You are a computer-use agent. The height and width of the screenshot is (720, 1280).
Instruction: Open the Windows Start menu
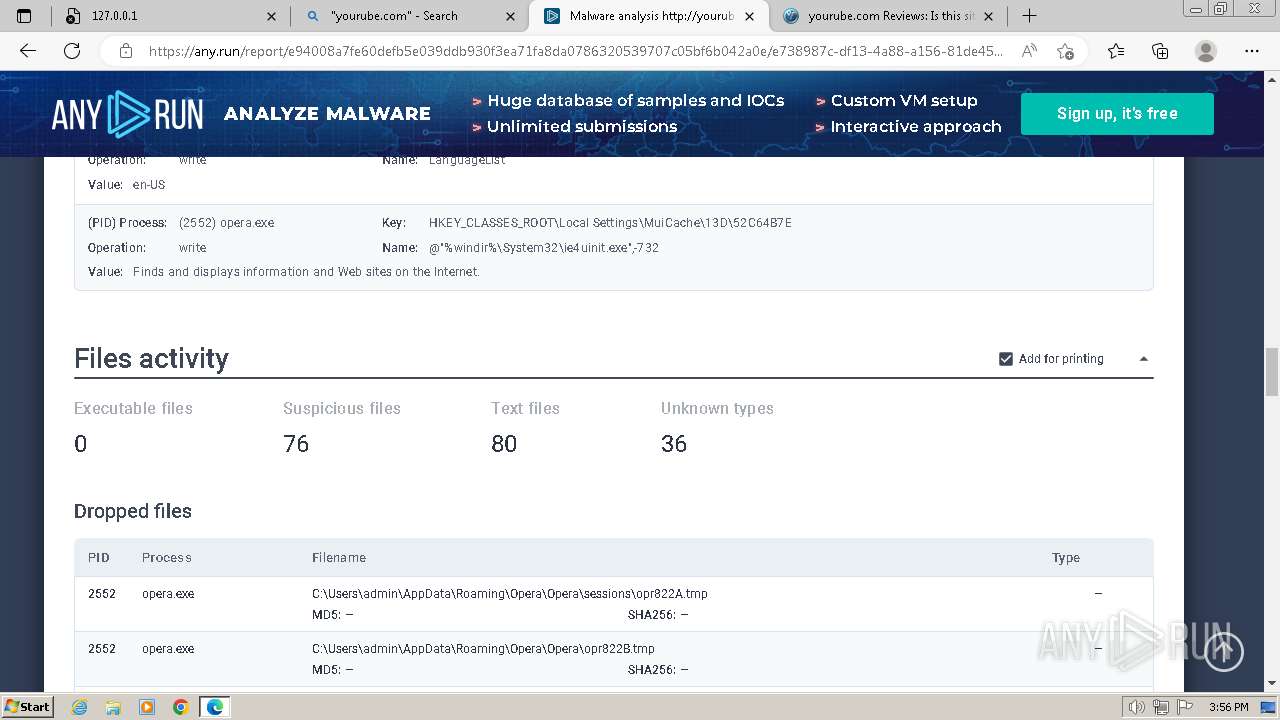point(27,707)
